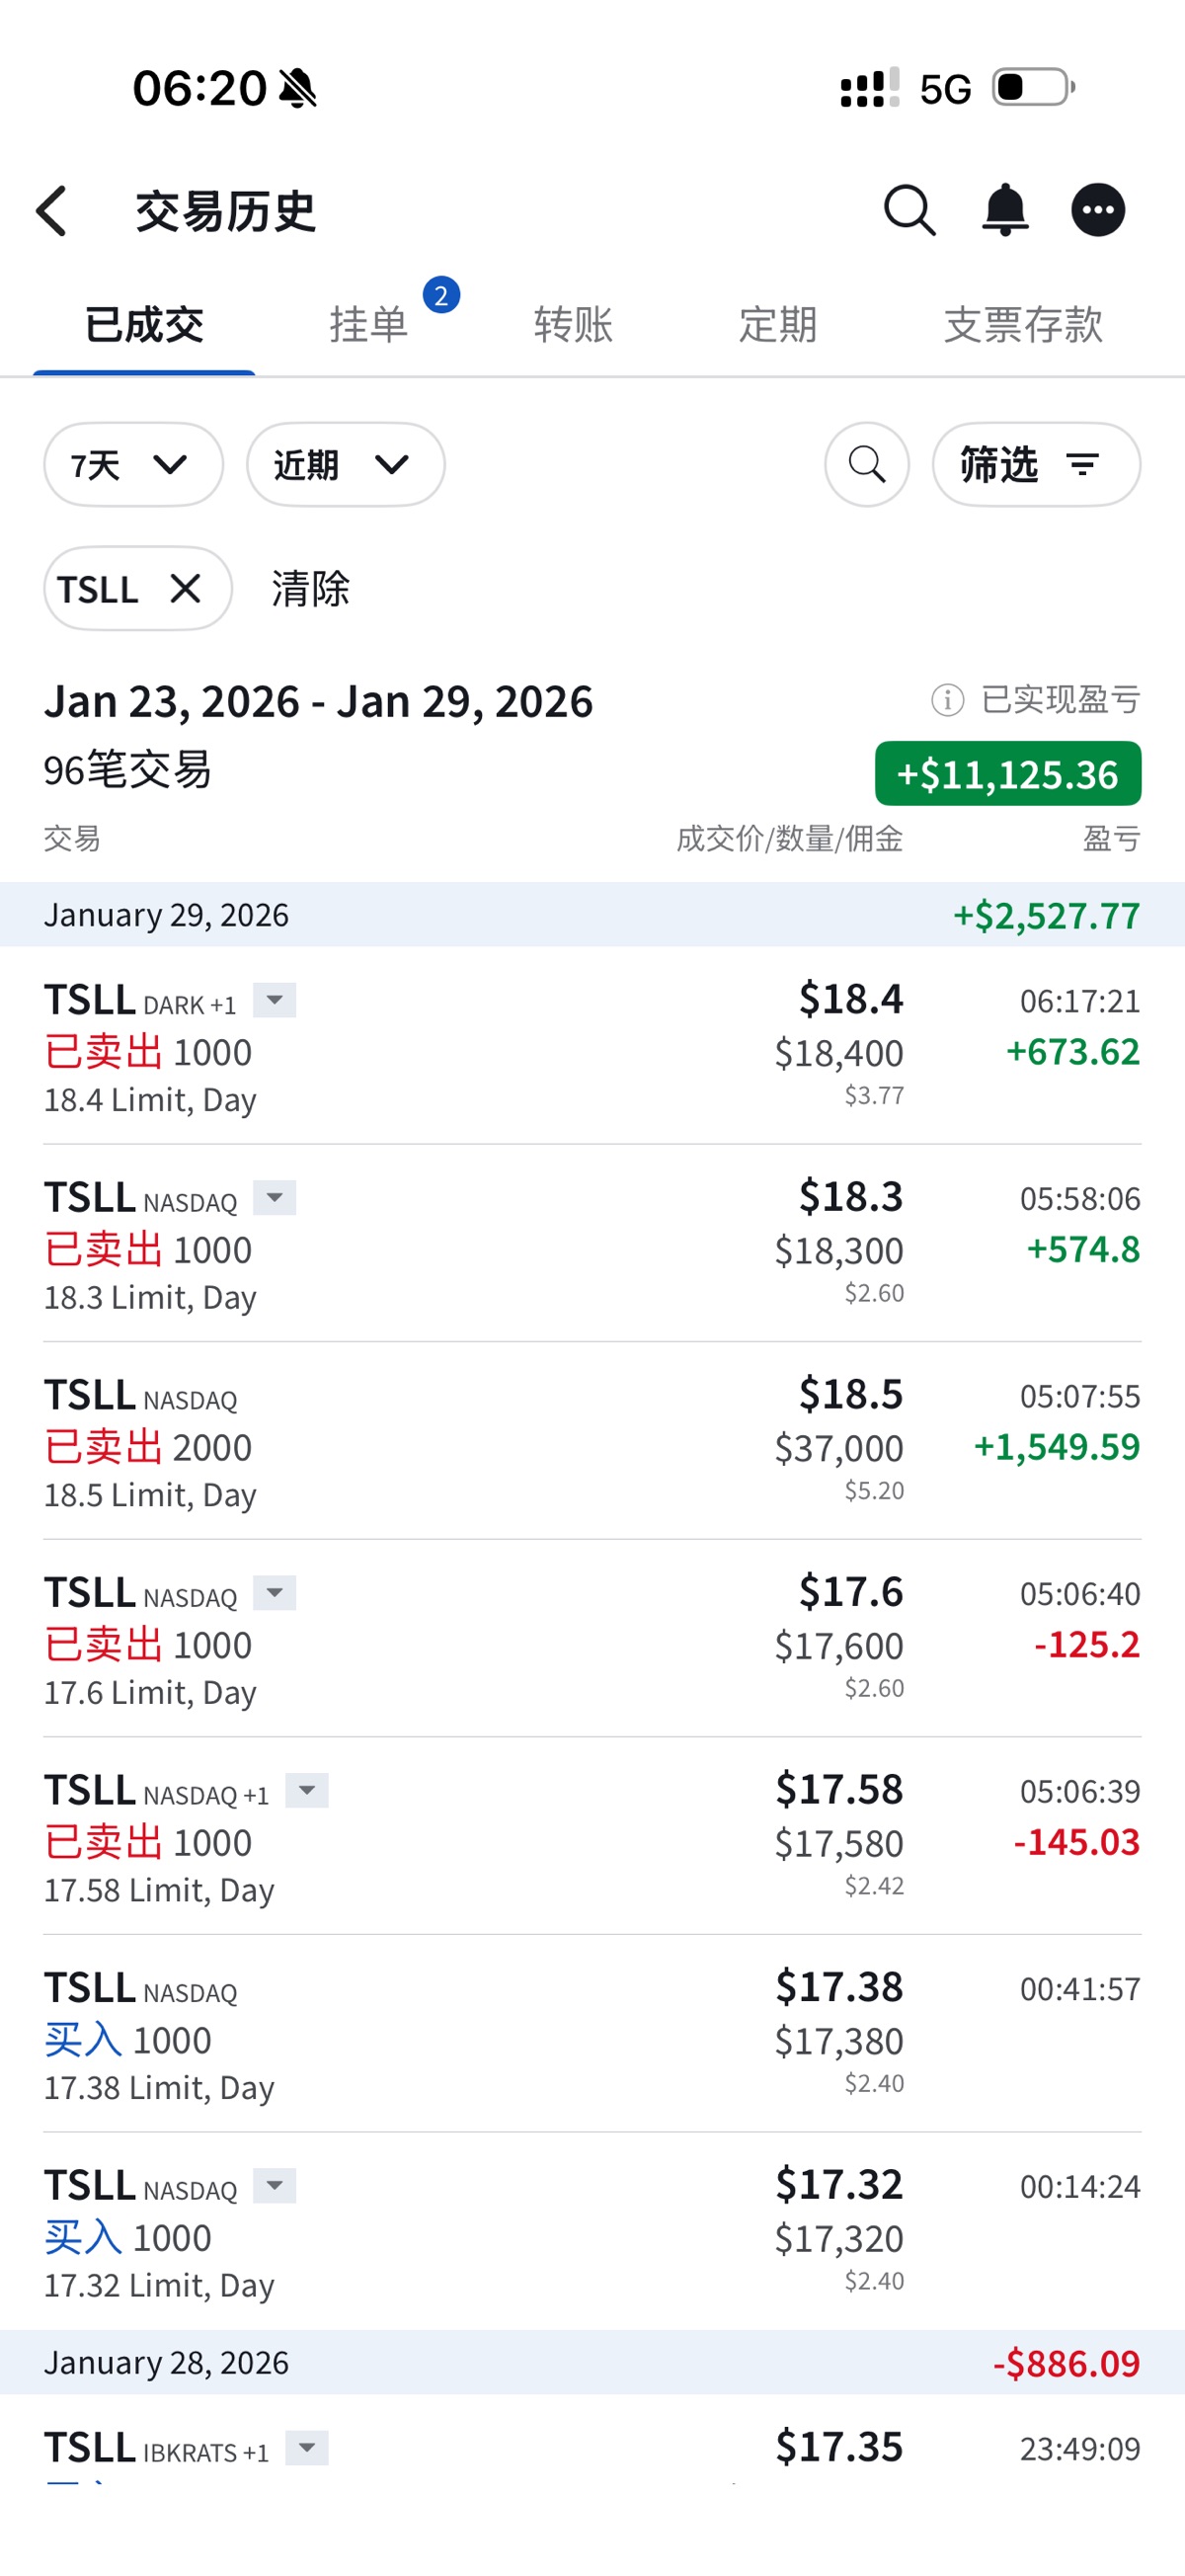Open the three-dot more options menu
The image size is (1185, 2576).
point(1098,211)
